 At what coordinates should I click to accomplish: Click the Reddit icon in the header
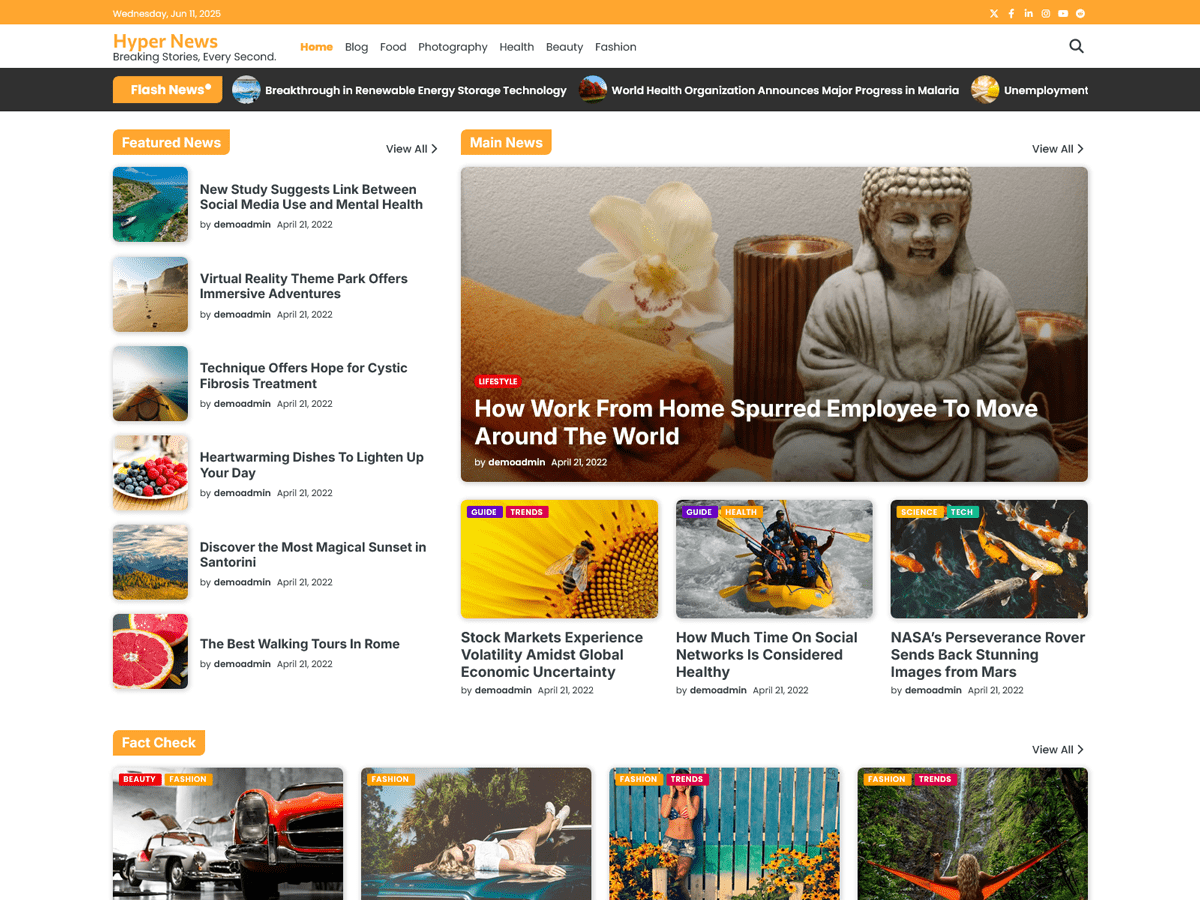(1079, 13)
